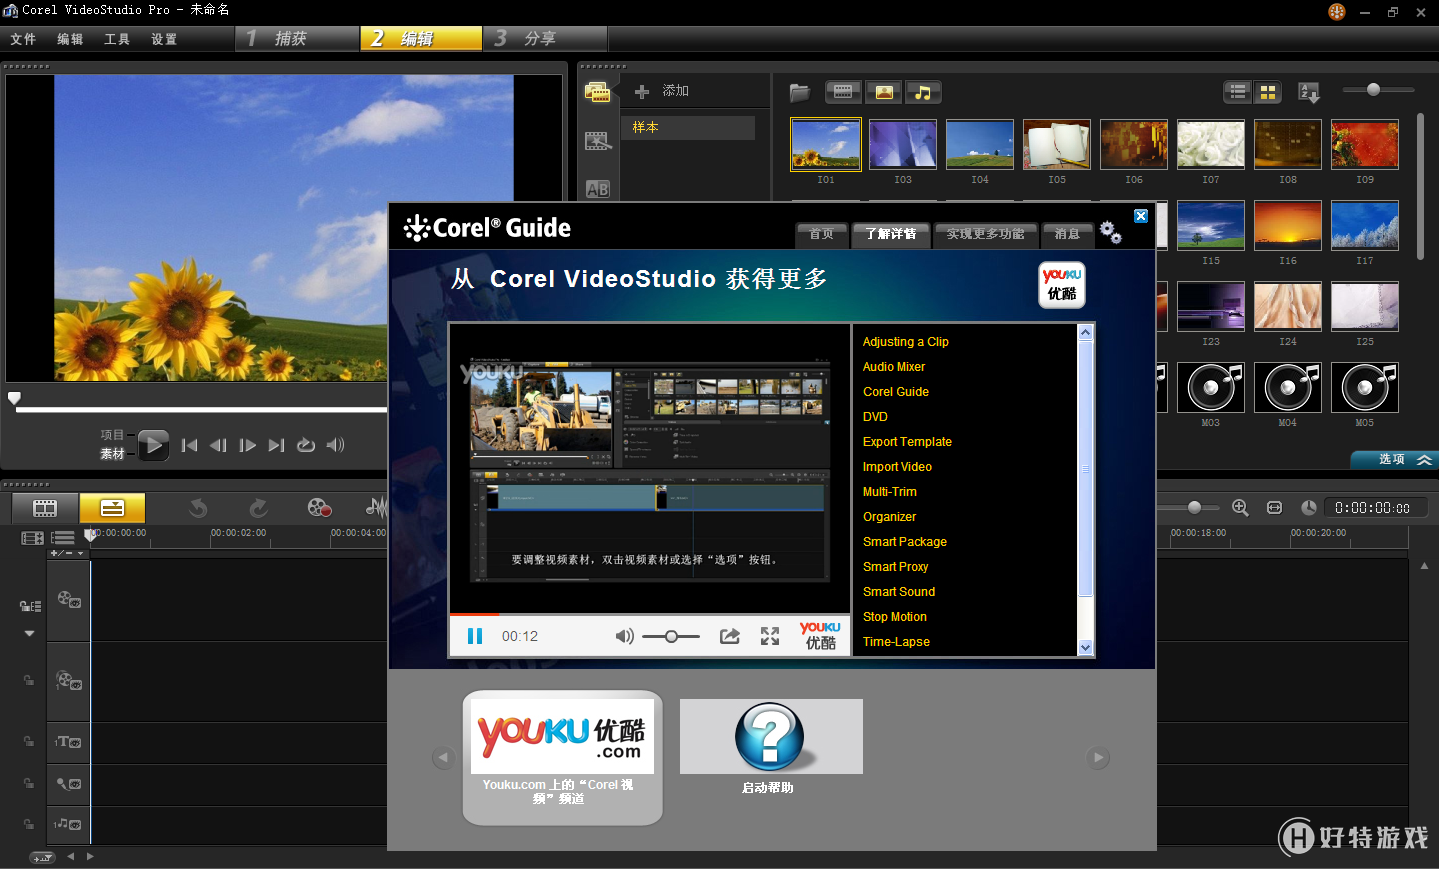Adjust the thumbnail size slider
The height and width of the screenshot is (869, 1439).
tap(1373, 90)
